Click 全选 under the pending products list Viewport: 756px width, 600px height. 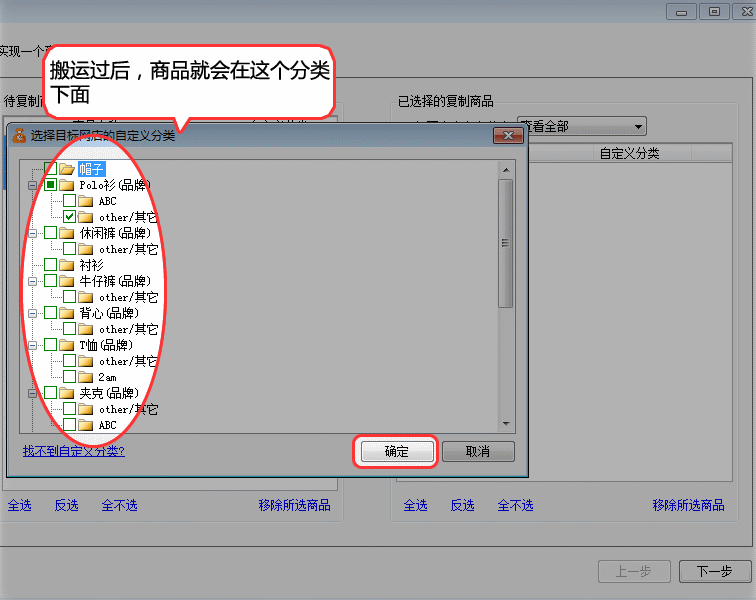[x=20, y=505]
